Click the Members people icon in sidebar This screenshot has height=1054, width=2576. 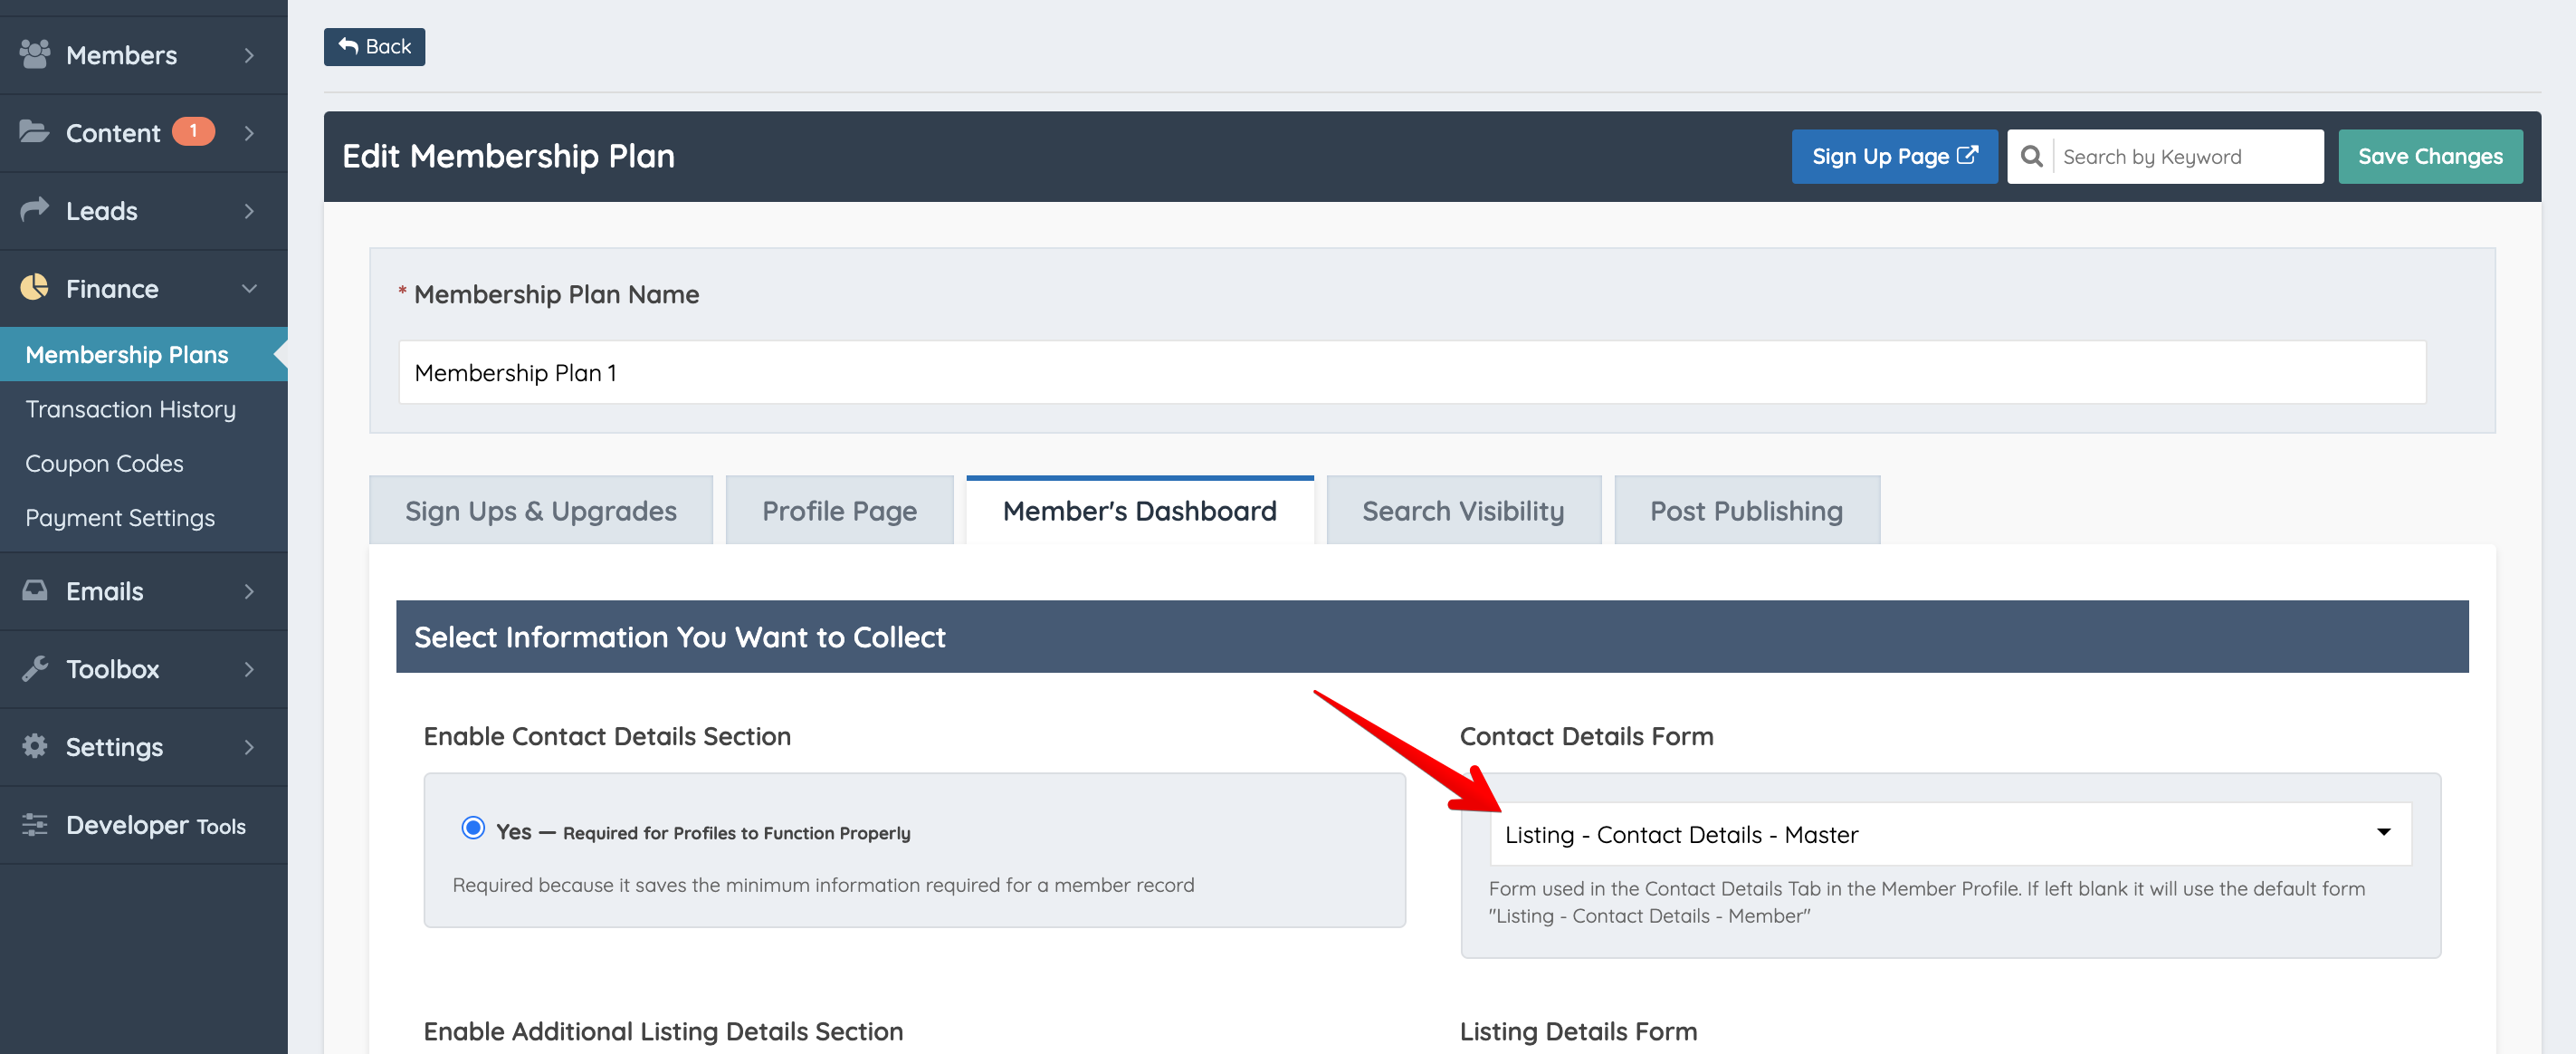tap(34, 54)
